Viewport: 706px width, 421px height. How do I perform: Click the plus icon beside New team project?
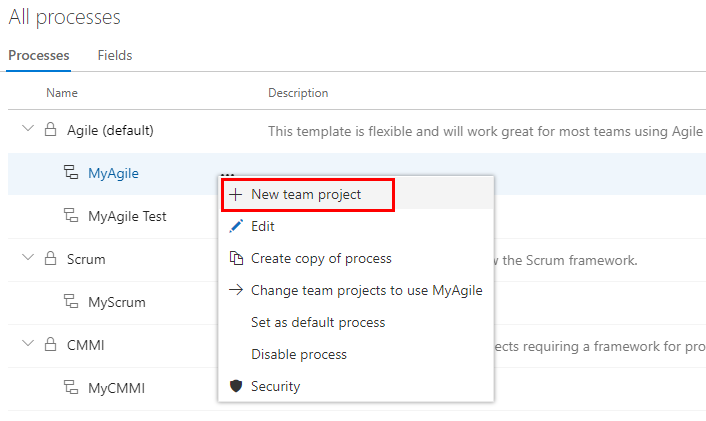point(236,195)
